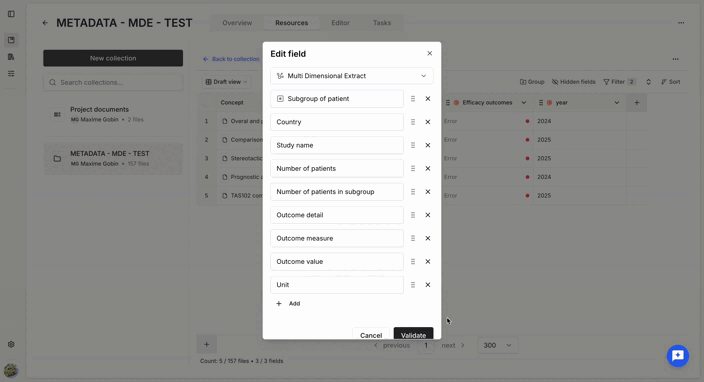Click the drag handle for Outcome detail

[x=413, y=215]
